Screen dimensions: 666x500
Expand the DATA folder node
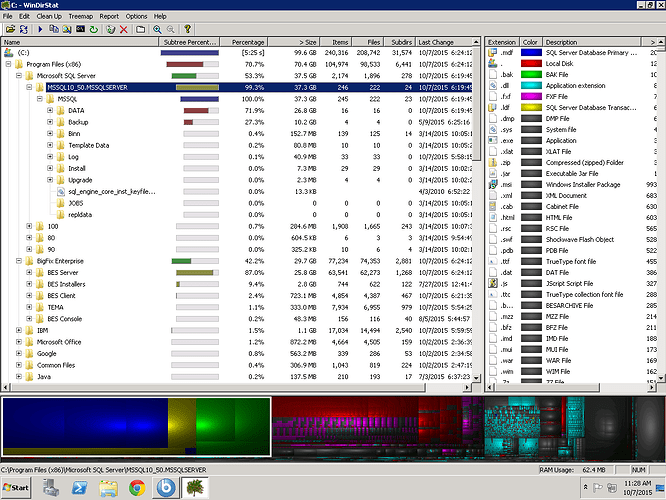pyautogui.click(x=50, y=110)
